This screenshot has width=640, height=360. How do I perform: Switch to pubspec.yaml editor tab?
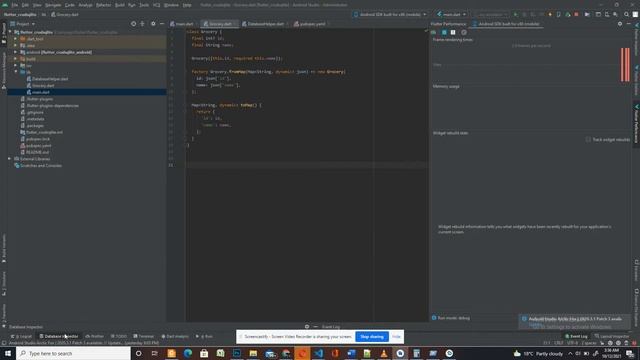coord(310,24)
